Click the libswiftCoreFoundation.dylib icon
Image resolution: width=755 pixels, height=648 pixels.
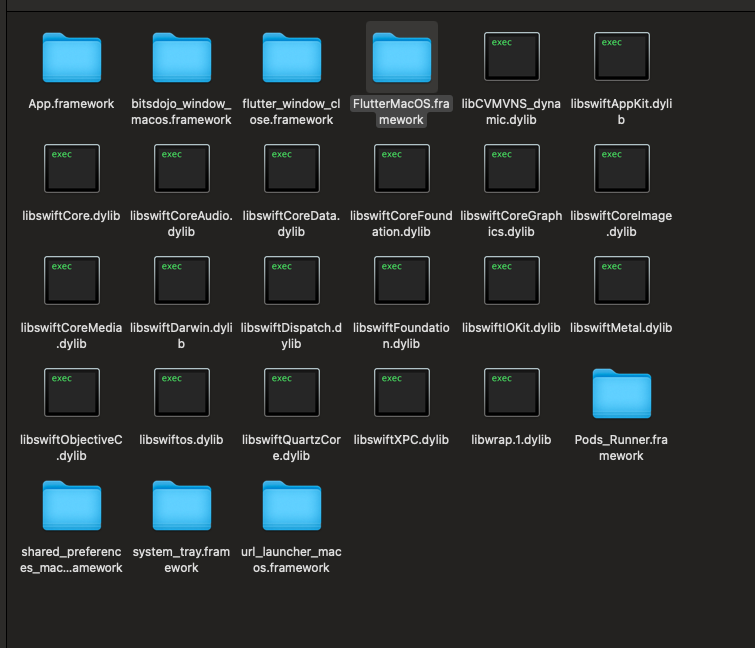click(x=401, y=169)
